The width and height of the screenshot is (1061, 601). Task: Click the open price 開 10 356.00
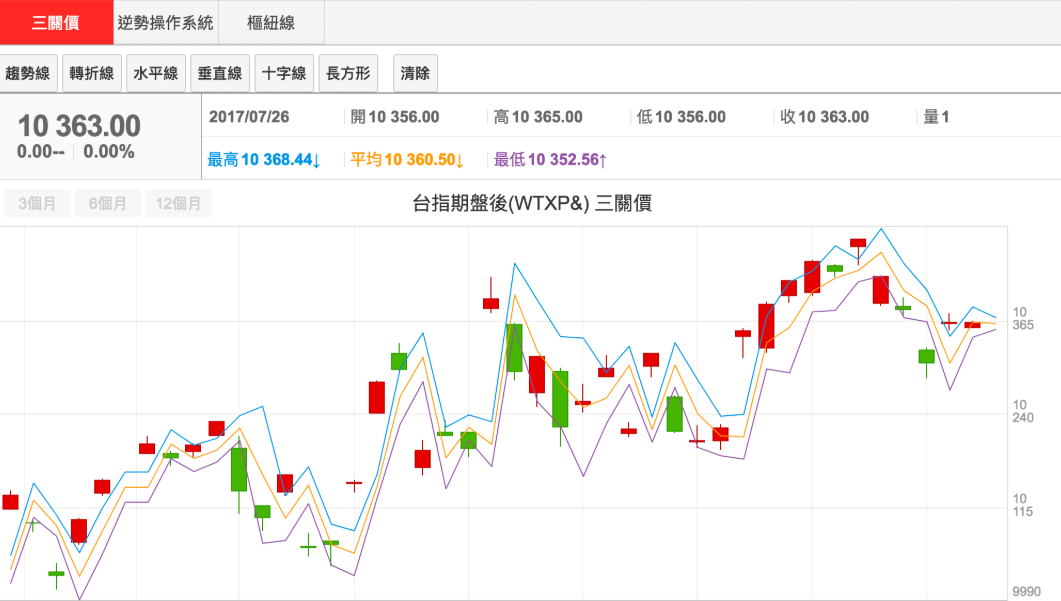395,117
